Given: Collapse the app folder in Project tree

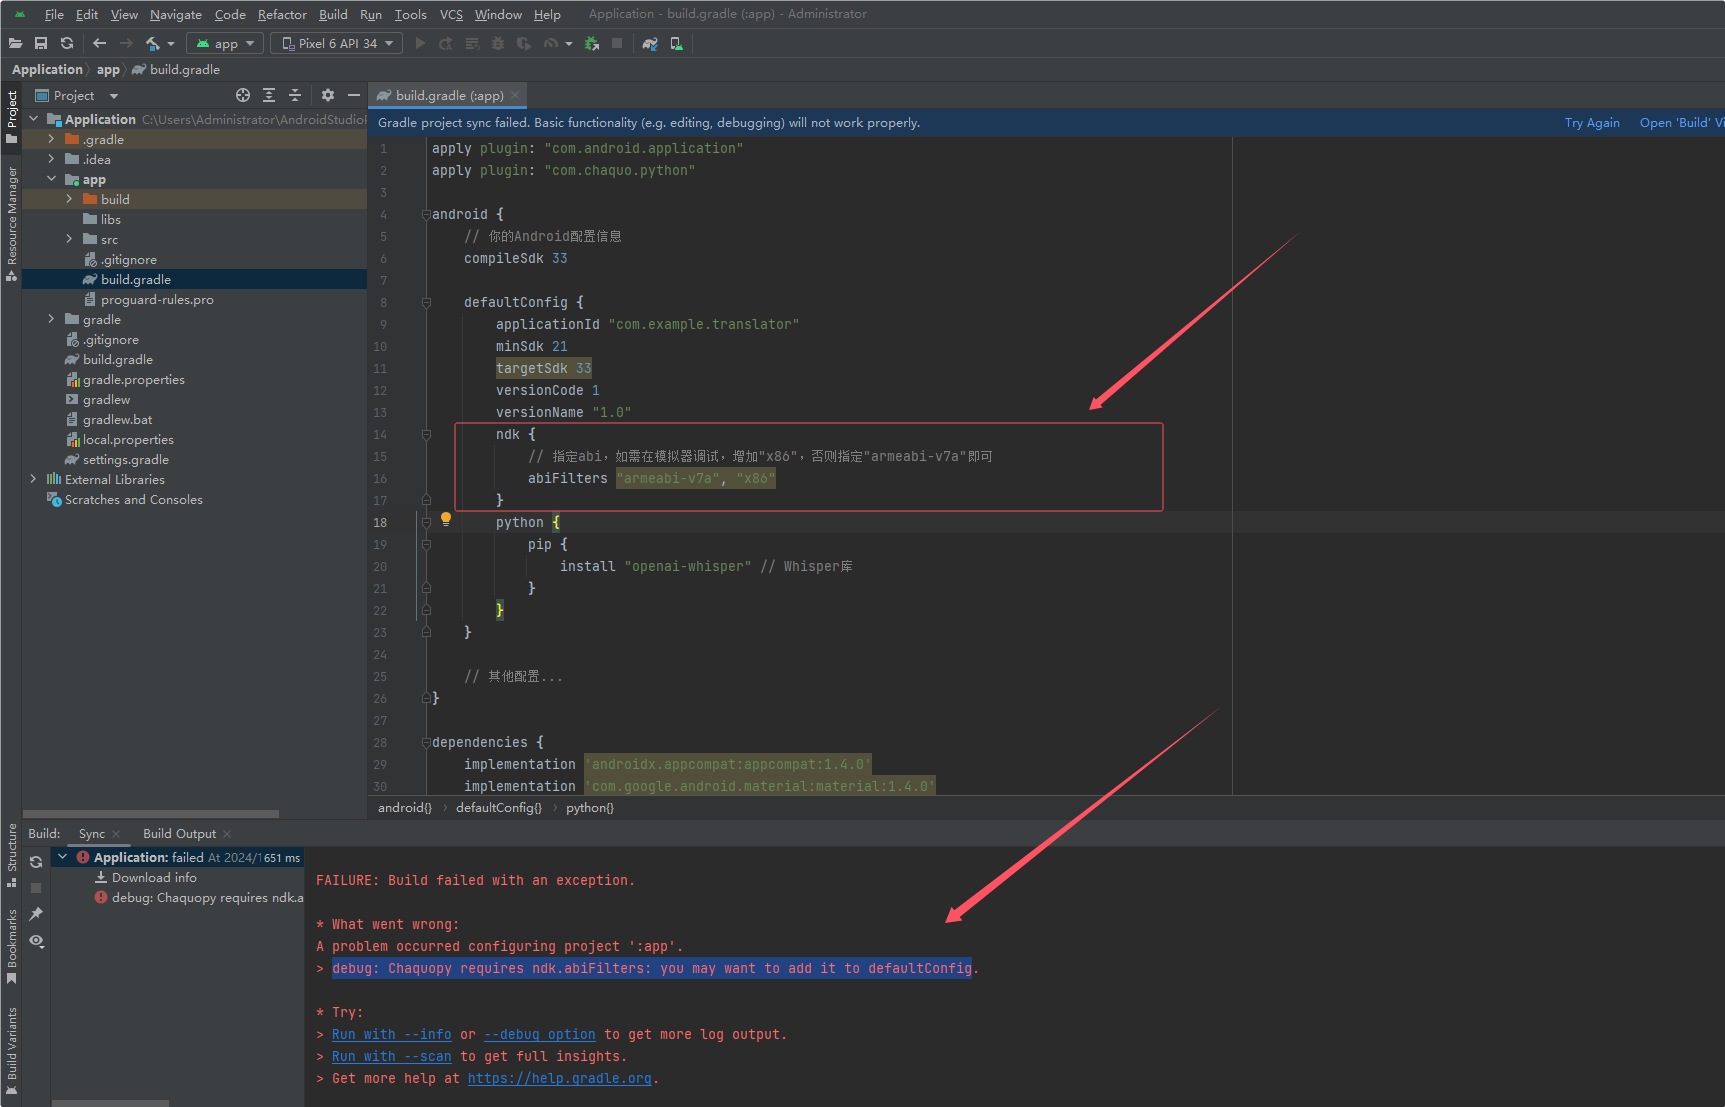Looking at the screenshot, I should (x=52, y=179).
